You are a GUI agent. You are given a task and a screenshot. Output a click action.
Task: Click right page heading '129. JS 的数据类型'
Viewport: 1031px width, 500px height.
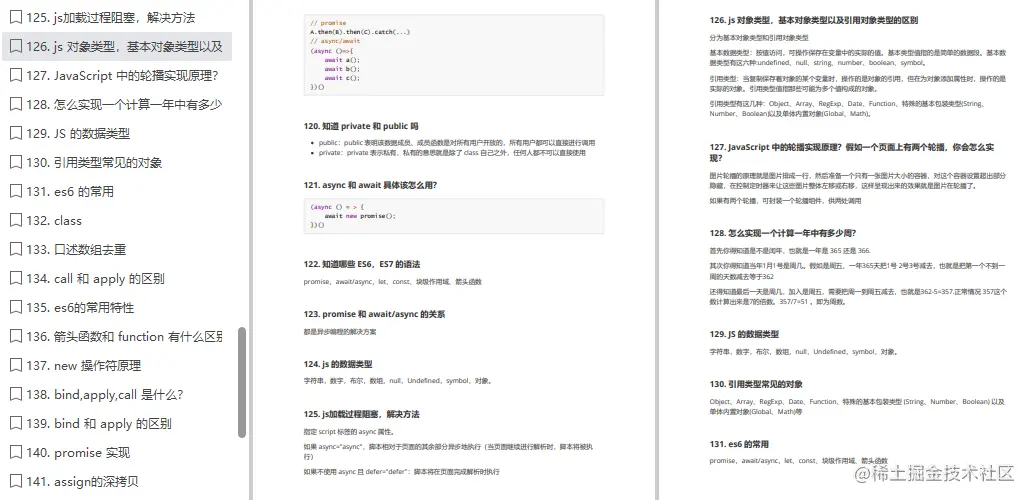pyautogui.click(x=744, y=334)
